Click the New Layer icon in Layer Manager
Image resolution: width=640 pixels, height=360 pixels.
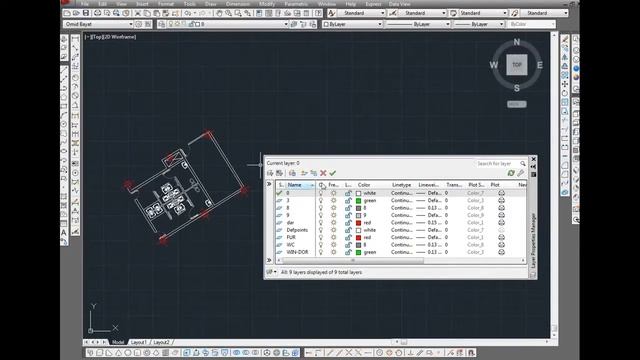(304, 173)
